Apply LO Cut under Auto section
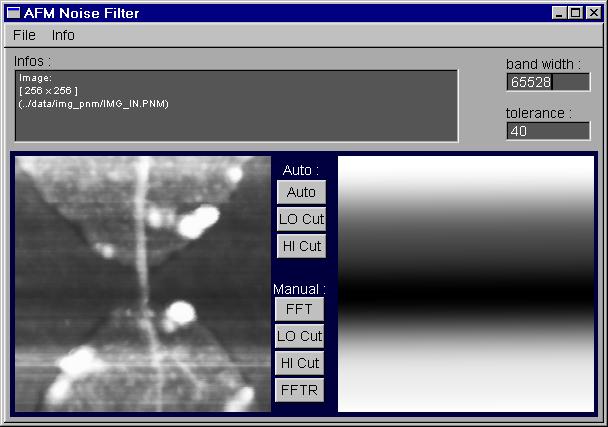This screenshot has width=608, height=427. coord(301,219)
